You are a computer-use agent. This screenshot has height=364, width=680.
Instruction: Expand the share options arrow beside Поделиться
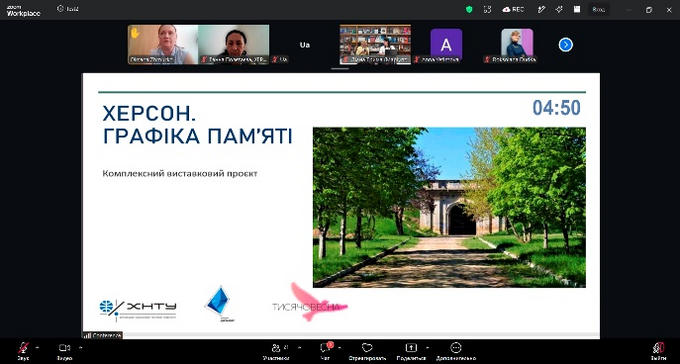(x=428, y=348)
